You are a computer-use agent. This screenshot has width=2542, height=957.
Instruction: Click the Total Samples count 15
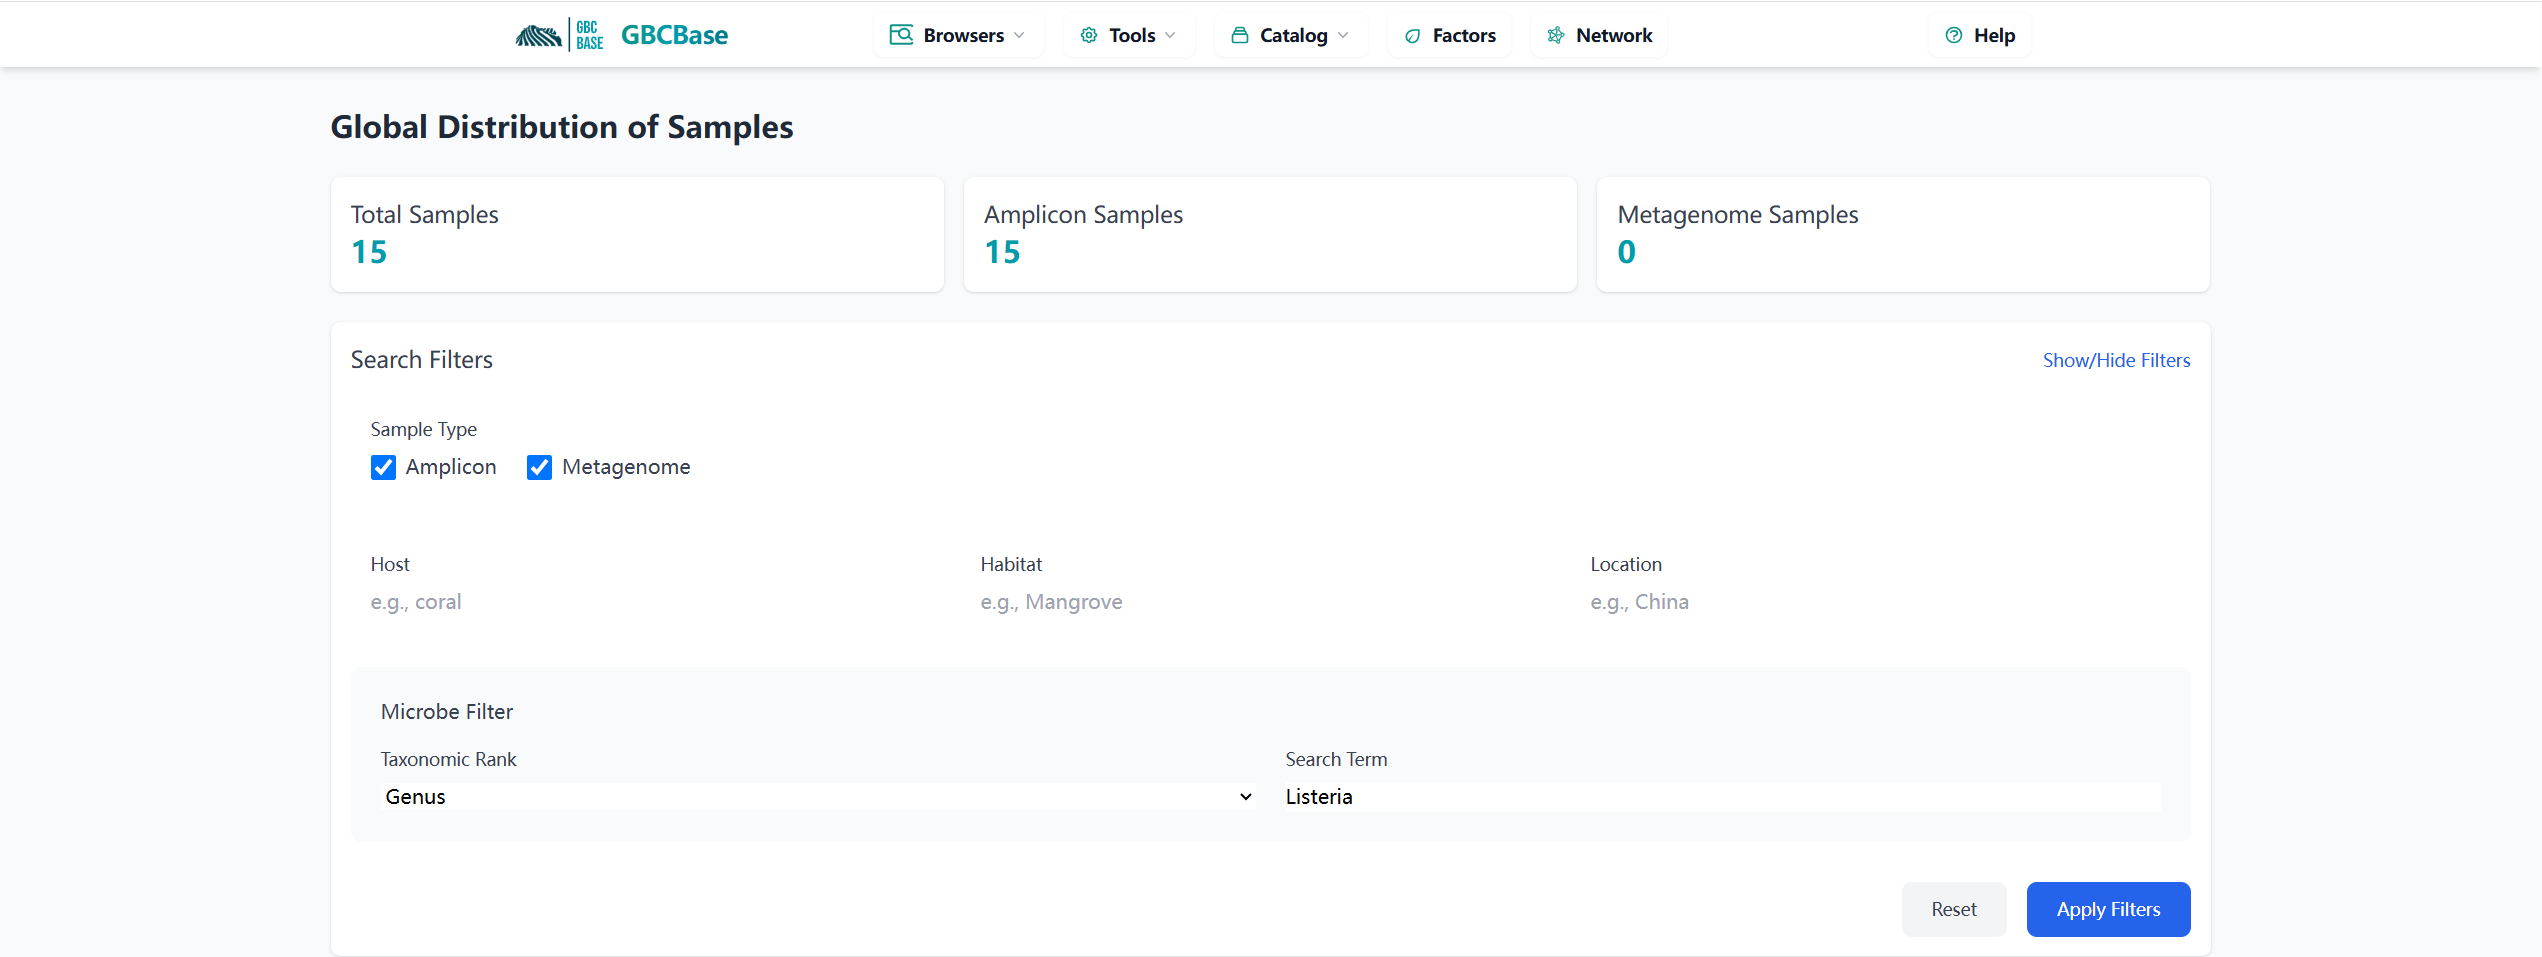coord(369,252)
